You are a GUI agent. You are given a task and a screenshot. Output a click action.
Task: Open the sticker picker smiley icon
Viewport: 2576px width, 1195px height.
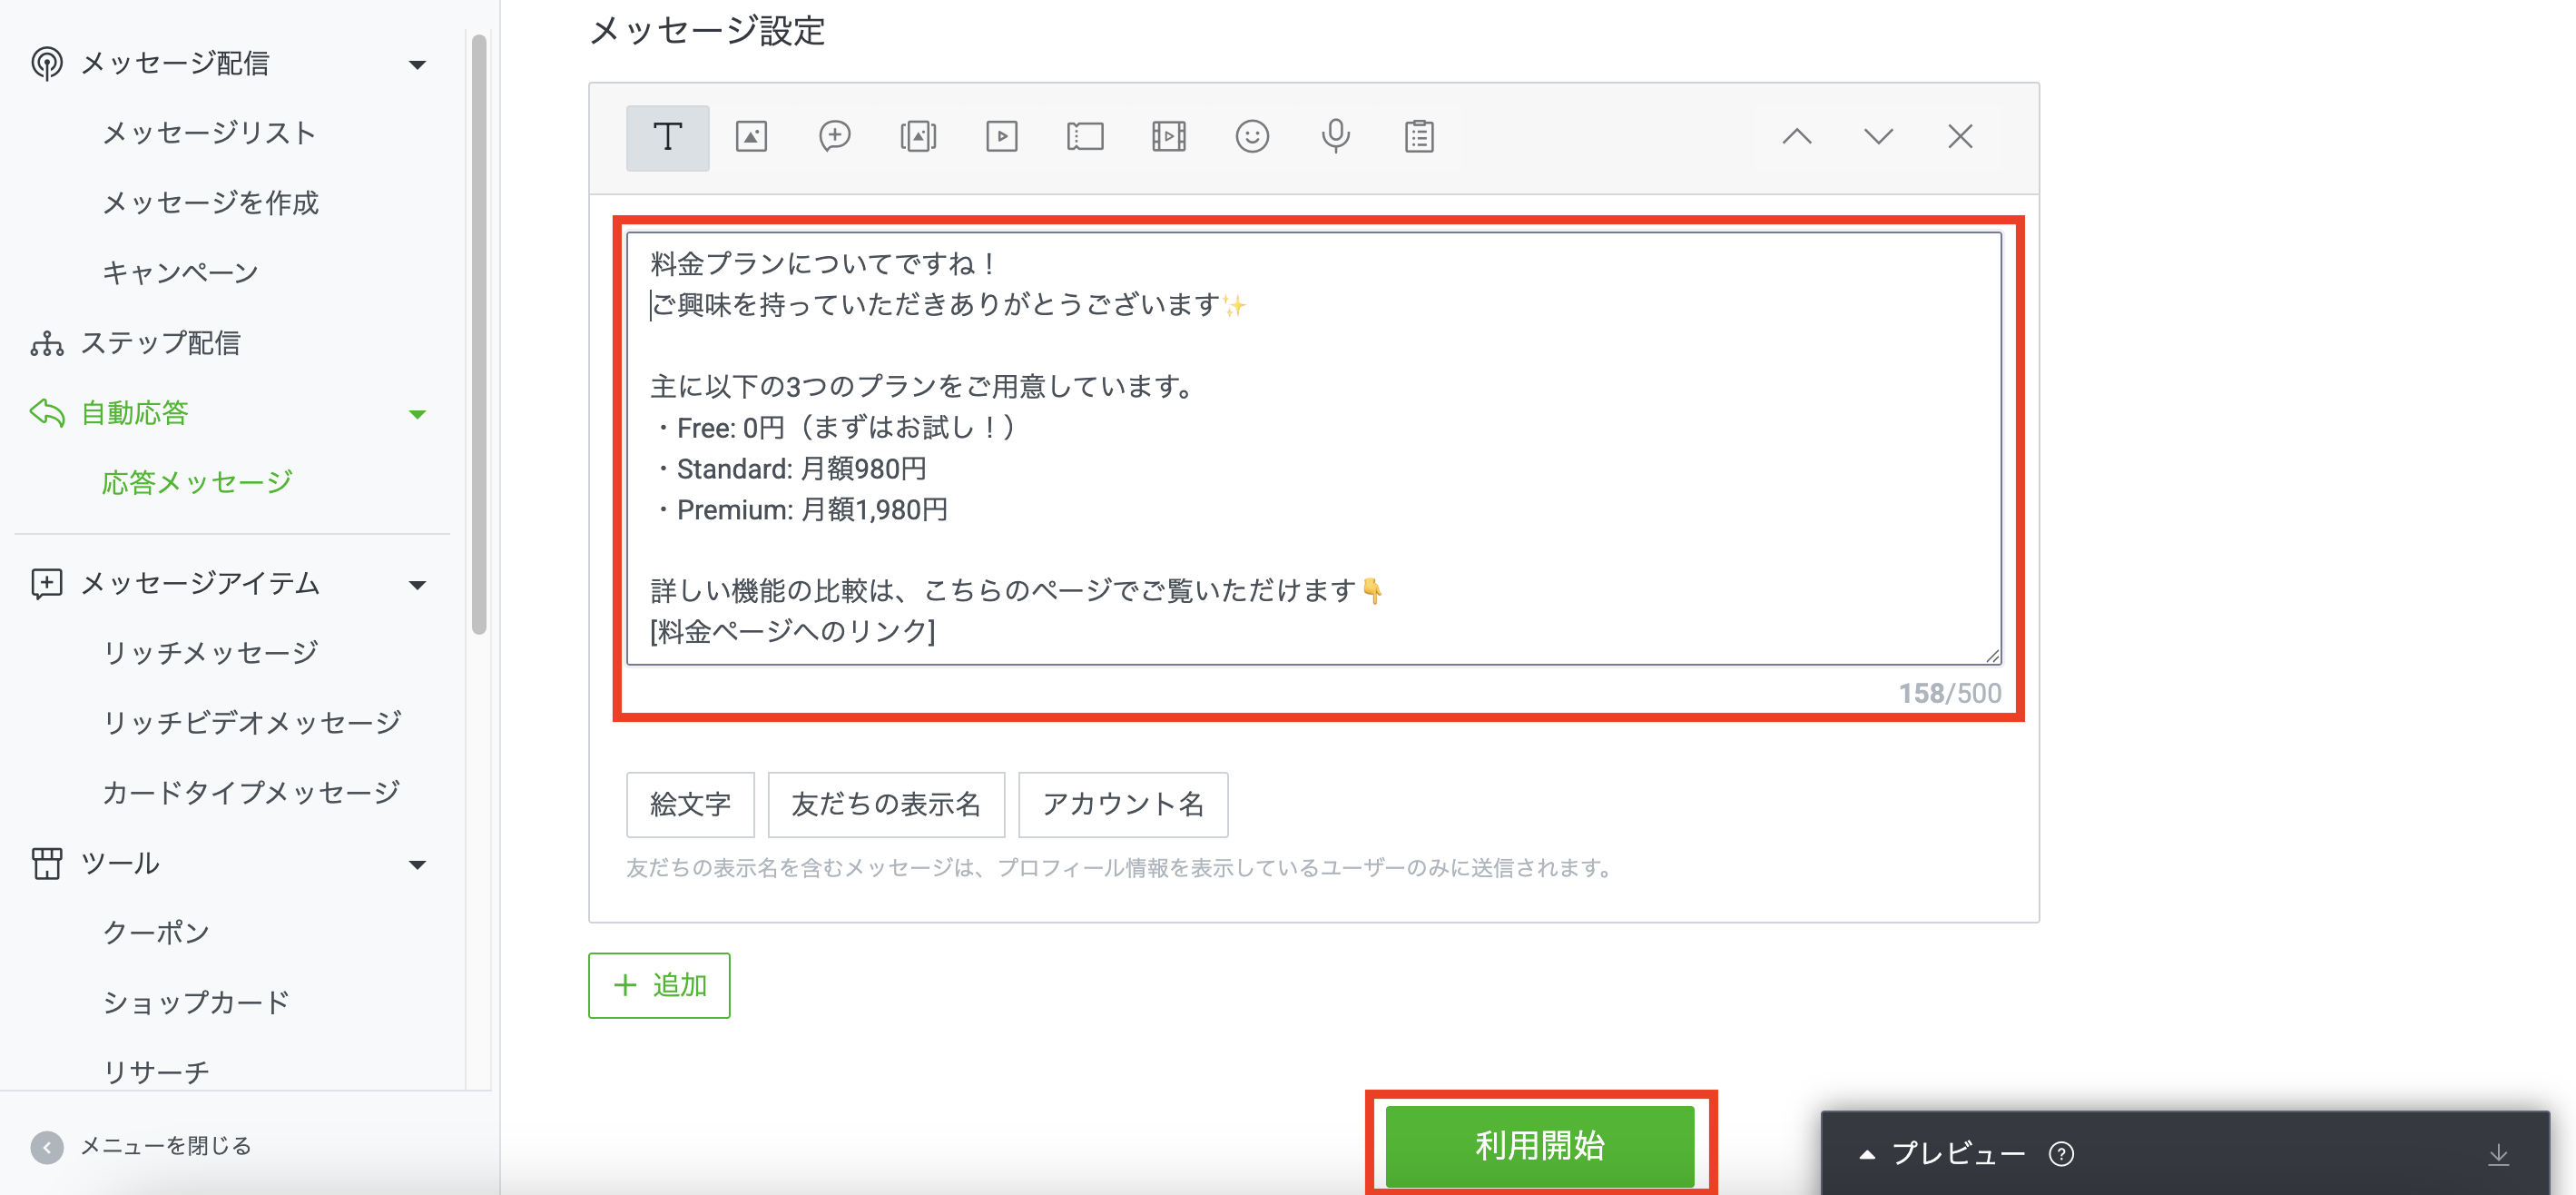click(1253, 137)
